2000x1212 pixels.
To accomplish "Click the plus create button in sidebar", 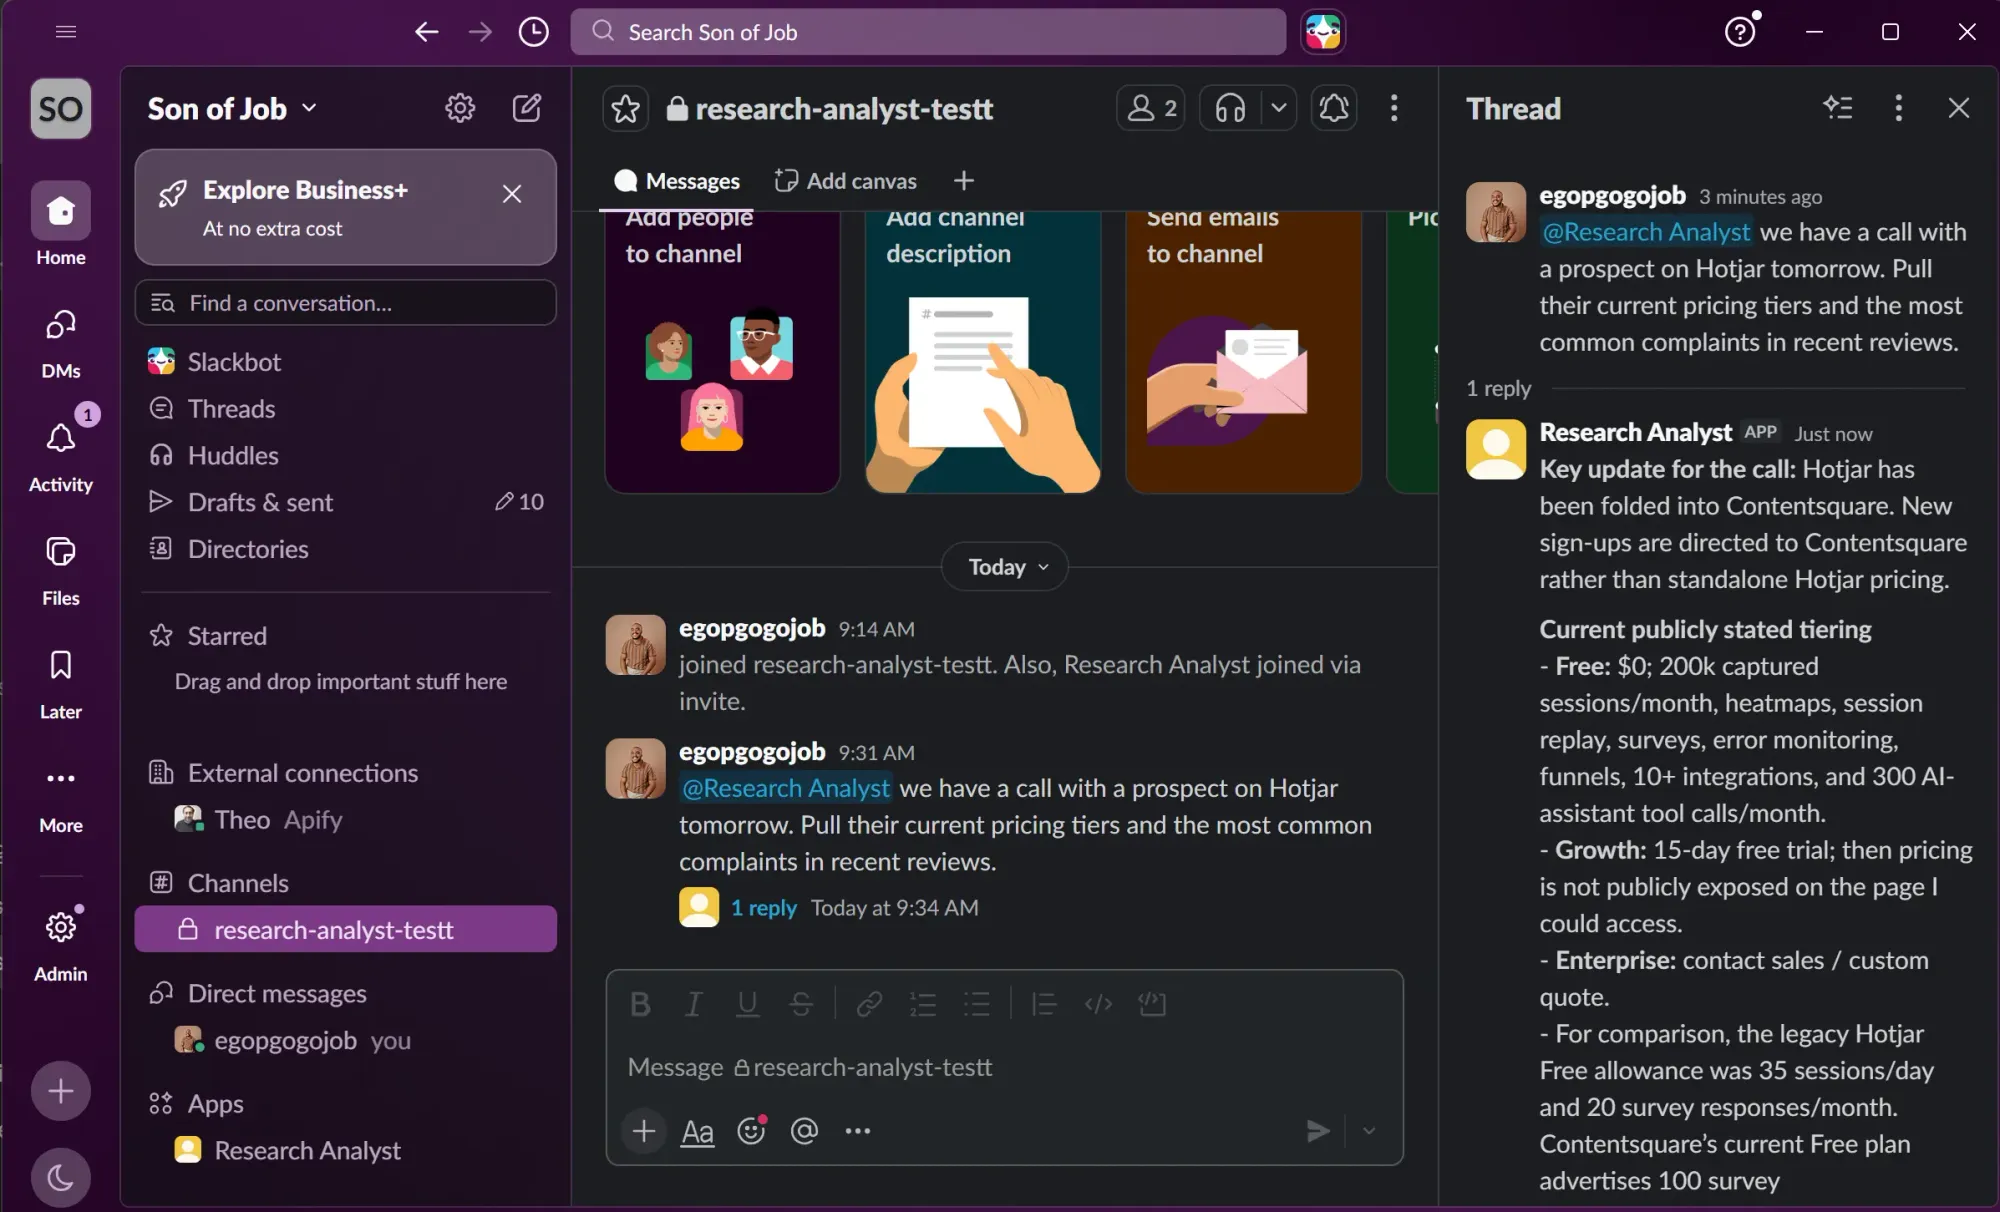I will point(61,1091).
